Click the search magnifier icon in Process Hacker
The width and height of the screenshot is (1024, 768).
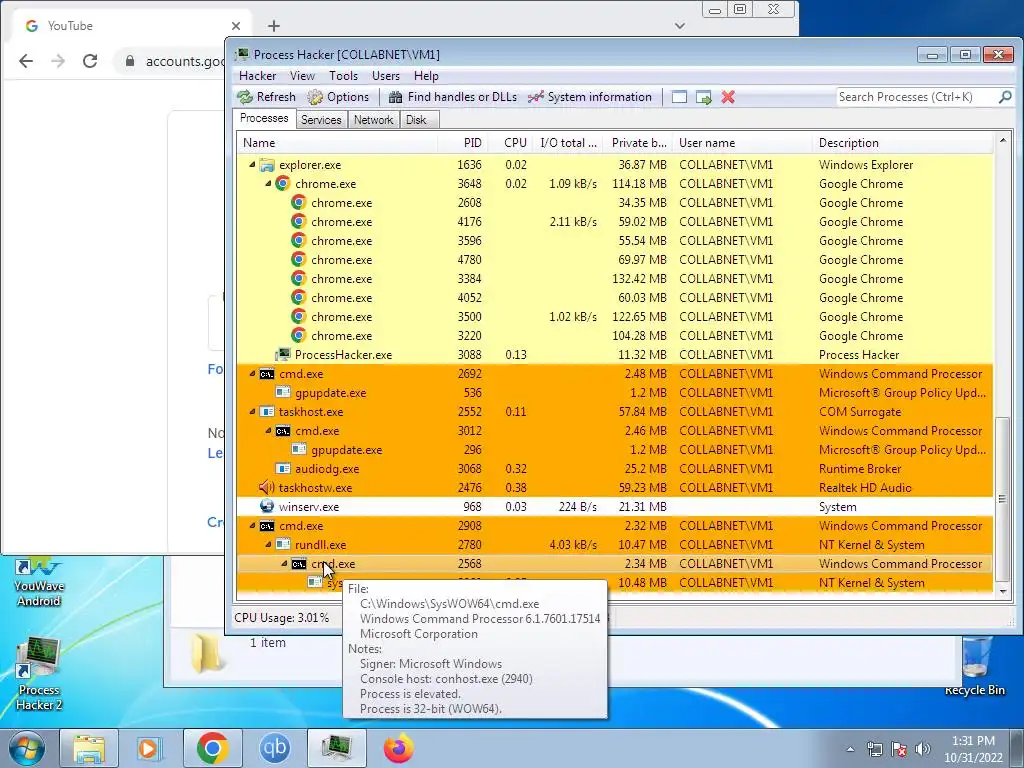1005,97
